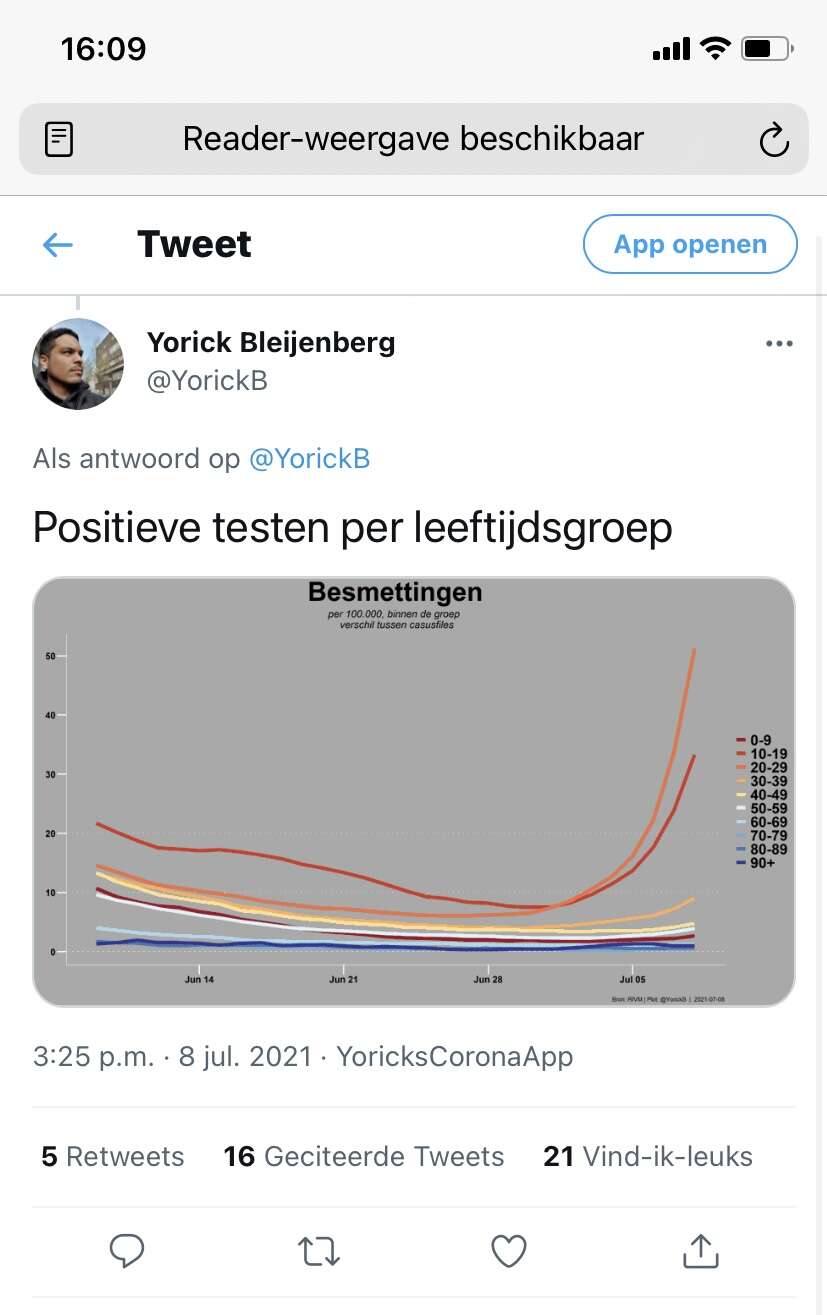Image resolution: width=827 pixels, height=1315 pixels.
Task: Open reader view page icon
Action: (59, 139)
